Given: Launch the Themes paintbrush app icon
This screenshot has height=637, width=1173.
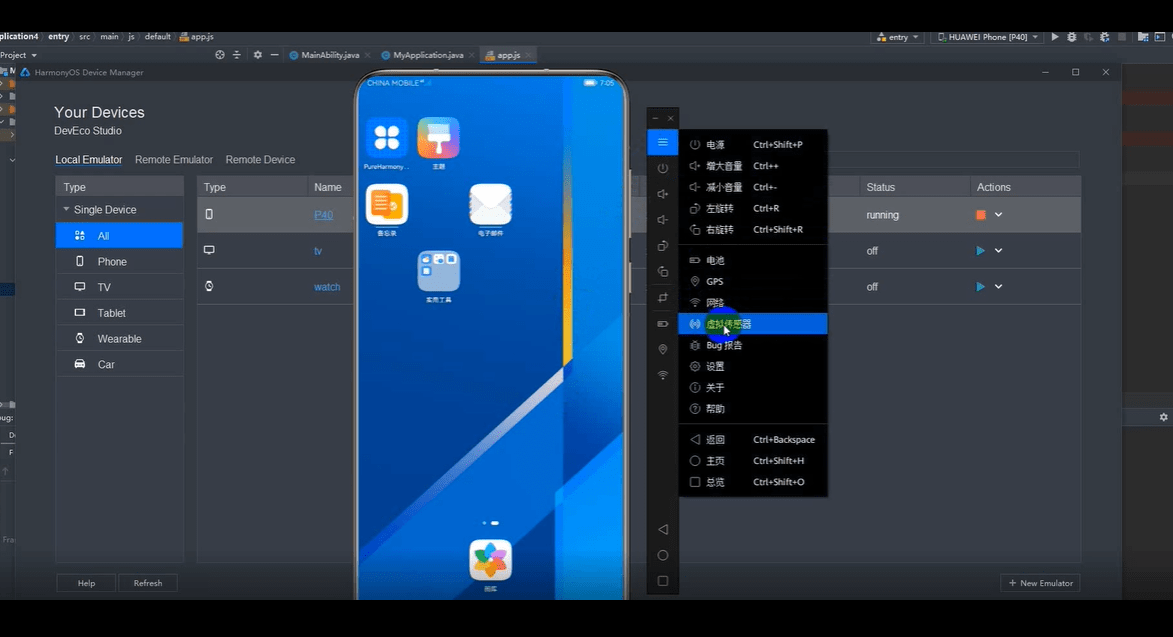Looking at the screenshot, I should pyautogui.click(x=438, y=138).
